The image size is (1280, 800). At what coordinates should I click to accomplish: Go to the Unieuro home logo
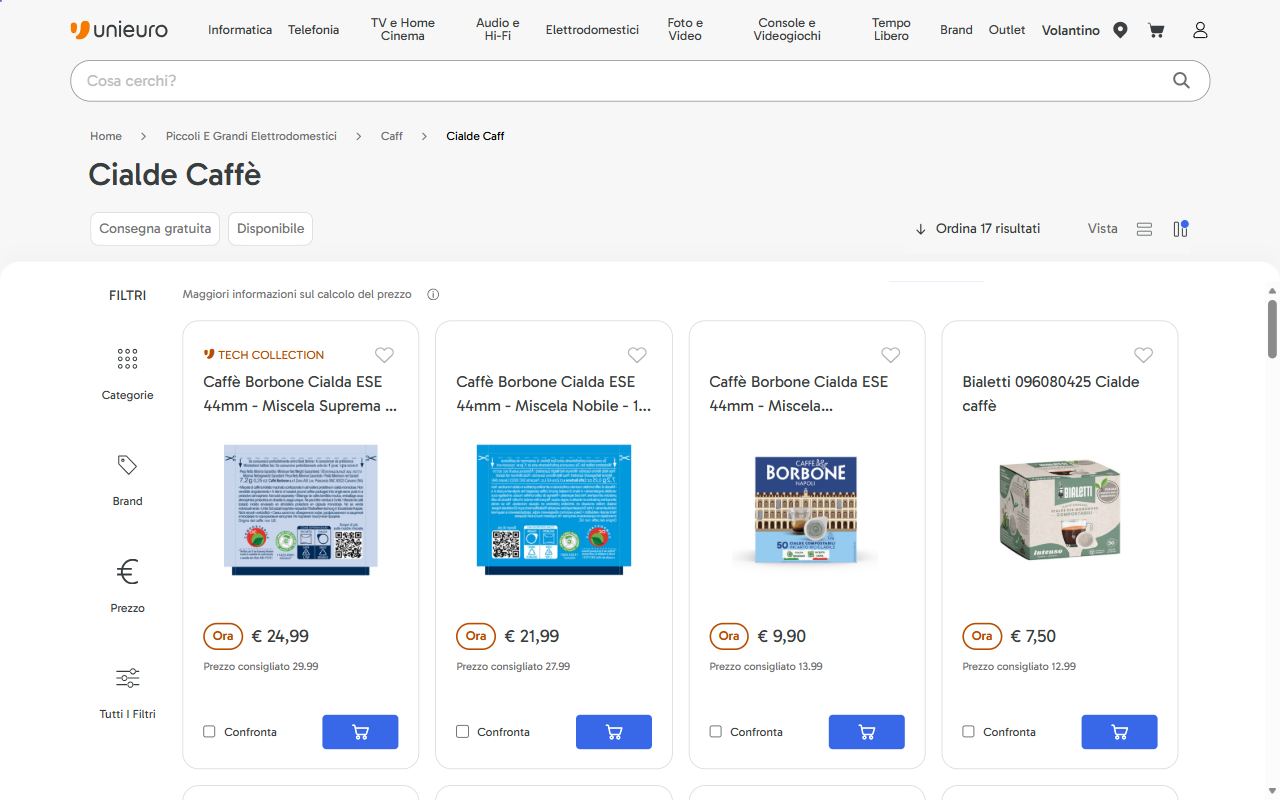pyautogui.click(x=119, y=30)
